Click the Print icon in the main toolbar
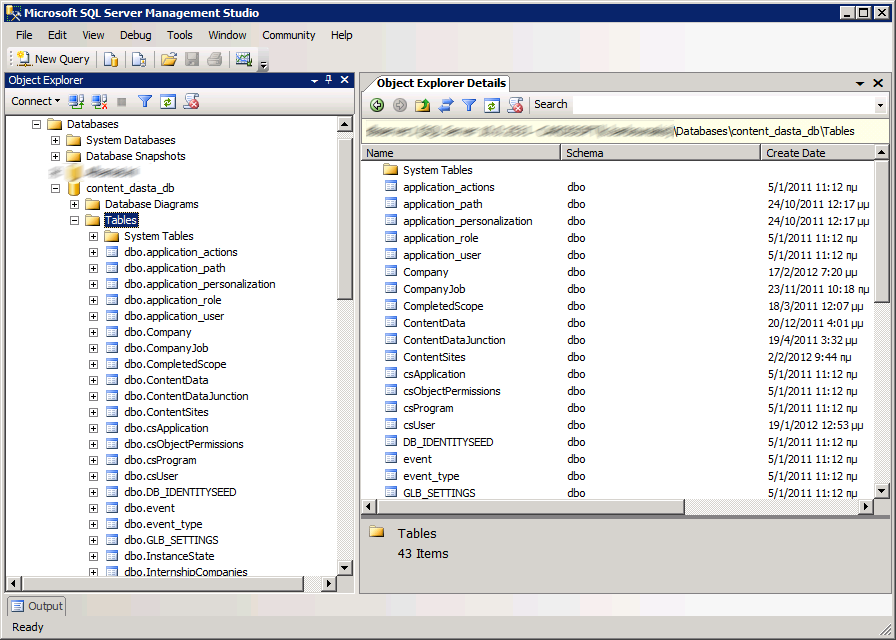 (x=215, y=59)
